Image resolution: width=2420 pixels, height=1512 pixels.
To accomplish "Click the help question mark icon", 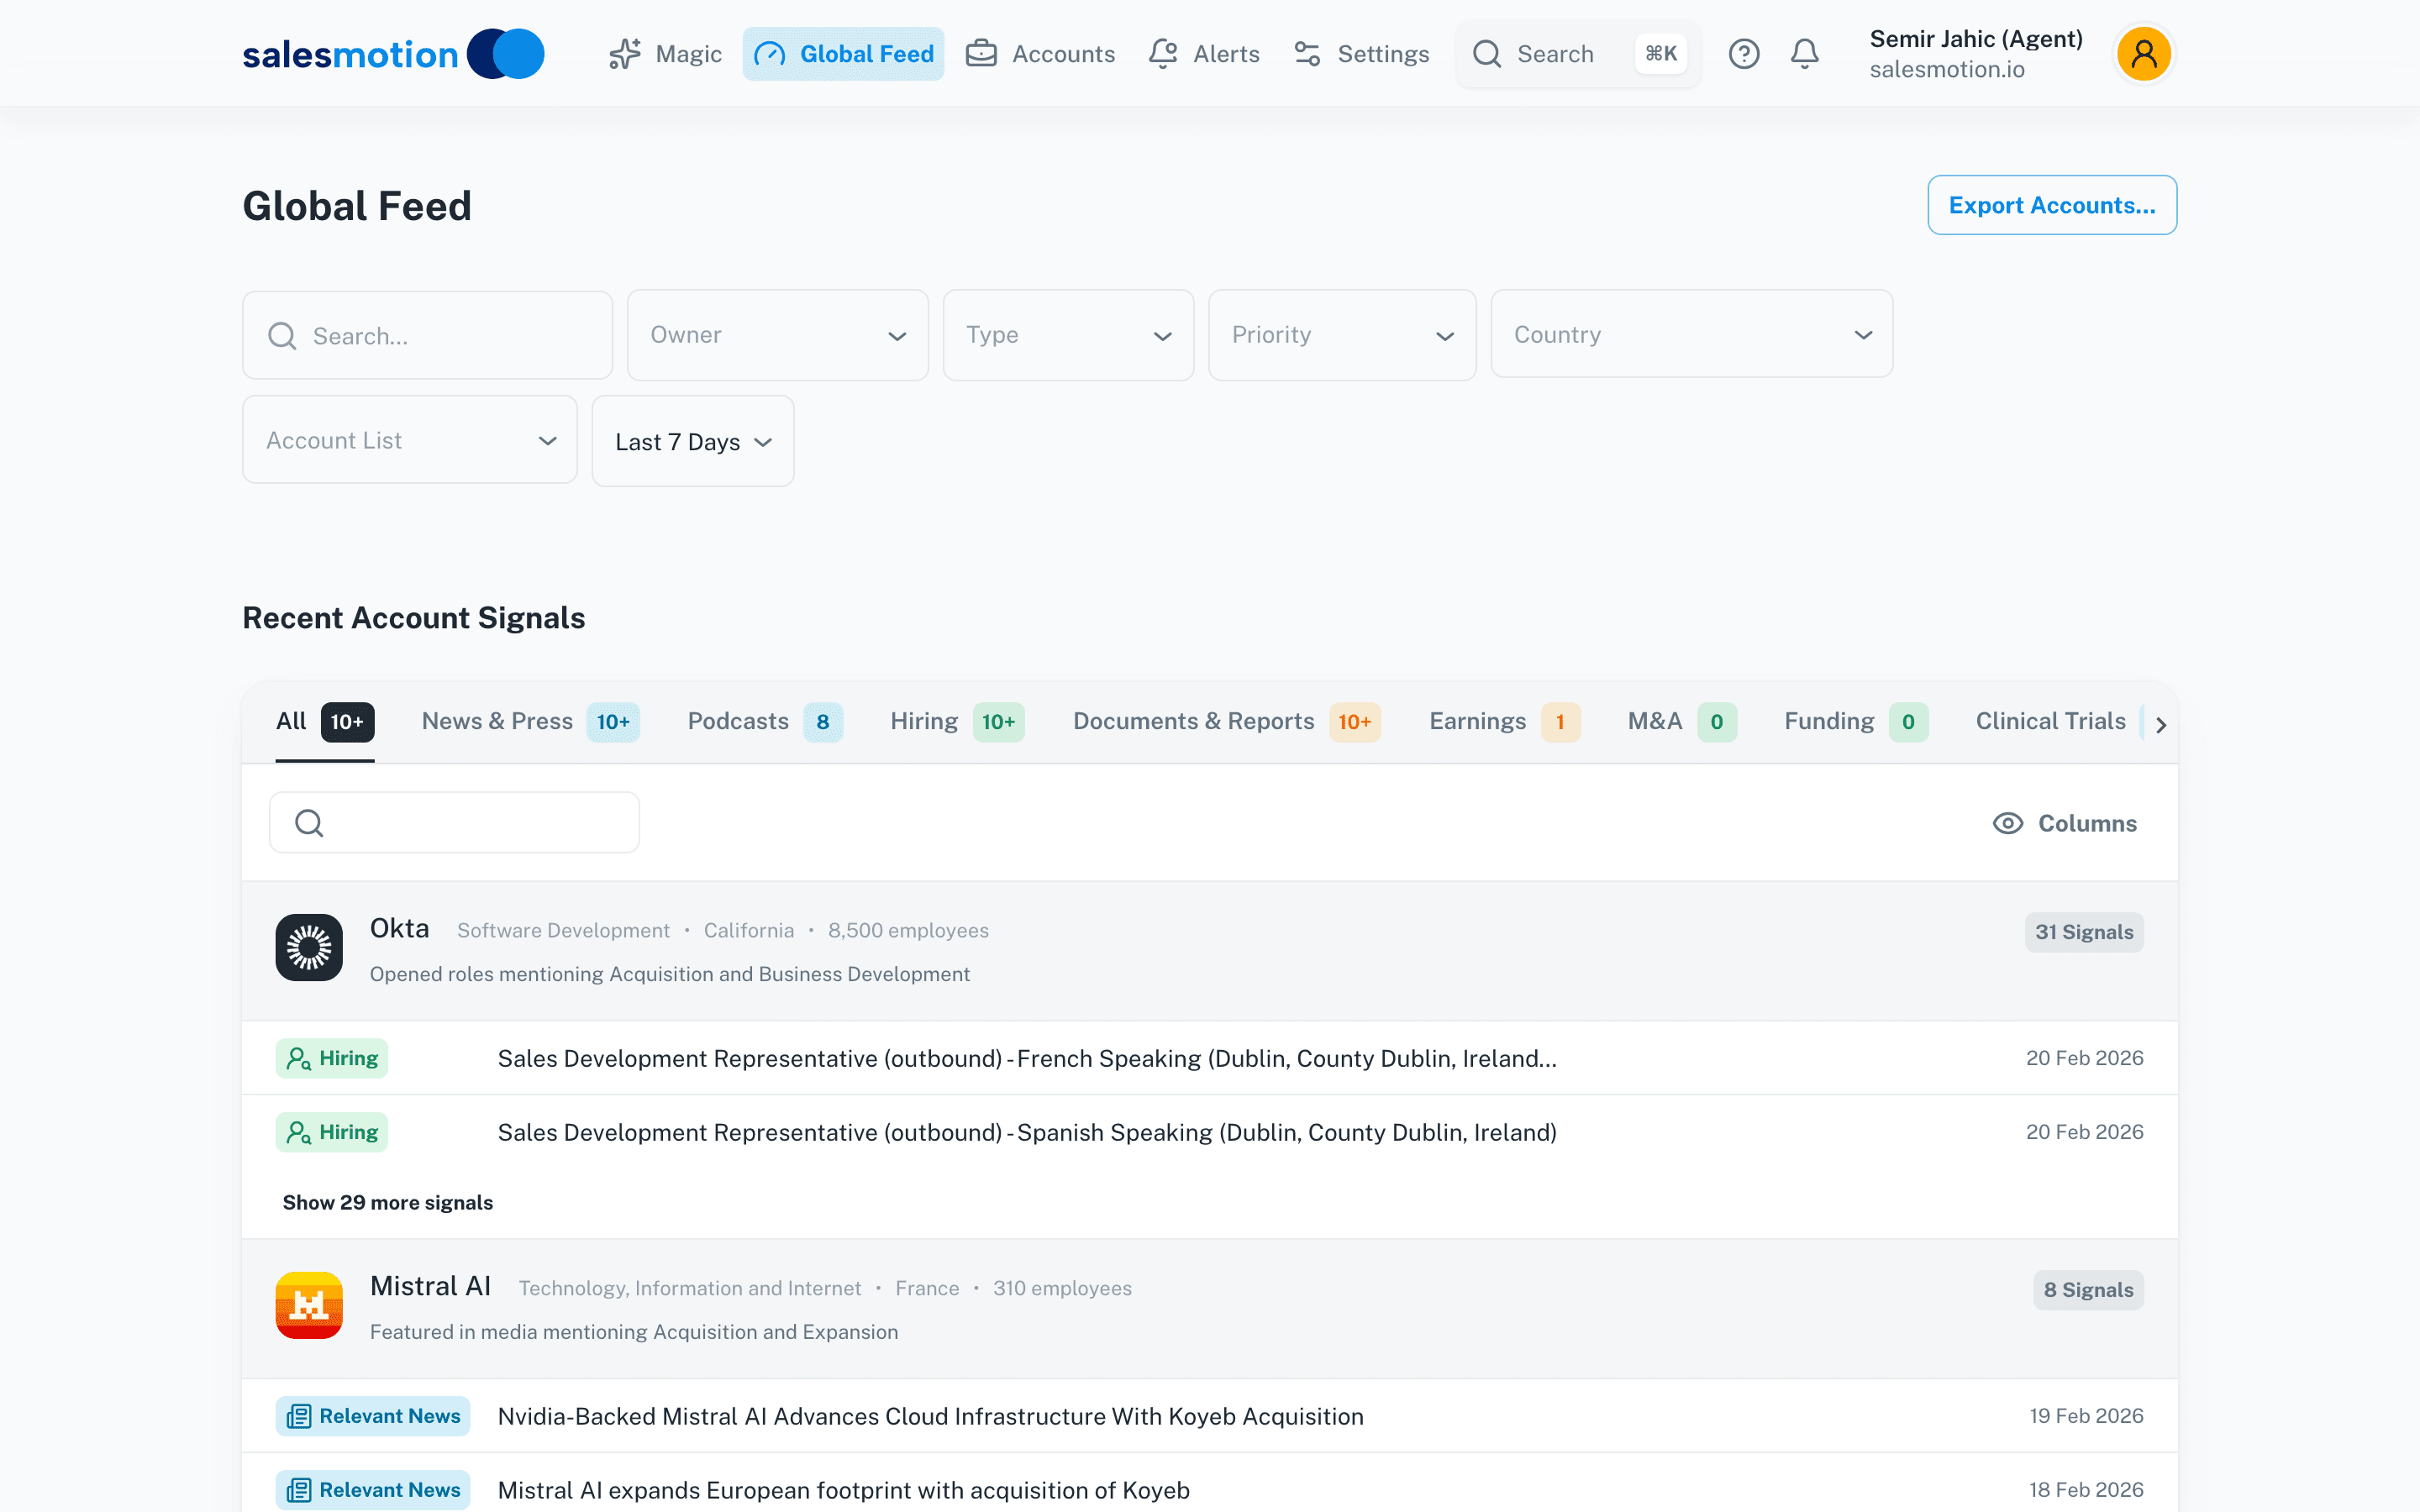I will (x=1744, y=54).
